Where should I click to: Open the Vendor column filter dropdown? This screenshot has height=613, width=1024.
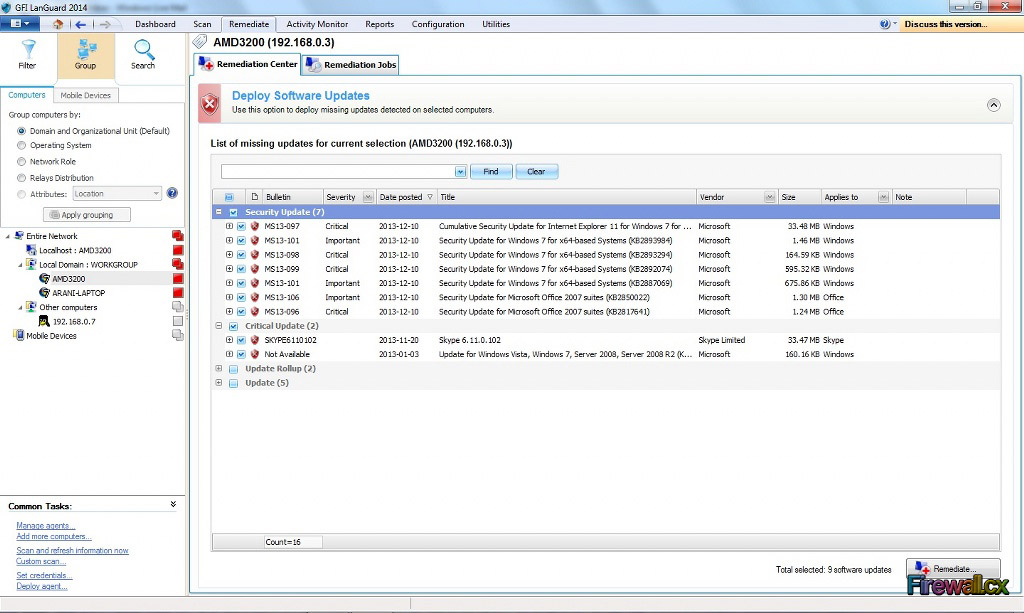[x=769, y=197]
